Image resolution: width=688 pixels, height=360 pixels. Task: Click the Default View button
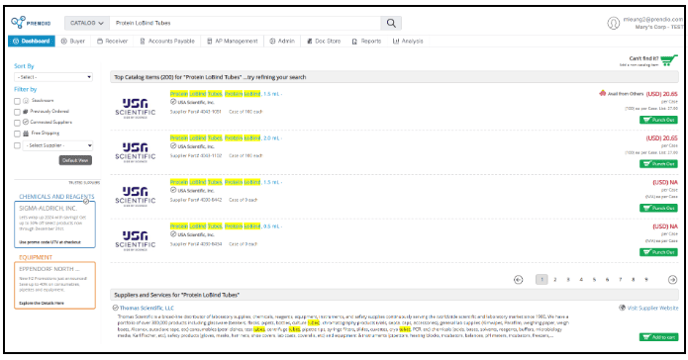click(75, 160)
